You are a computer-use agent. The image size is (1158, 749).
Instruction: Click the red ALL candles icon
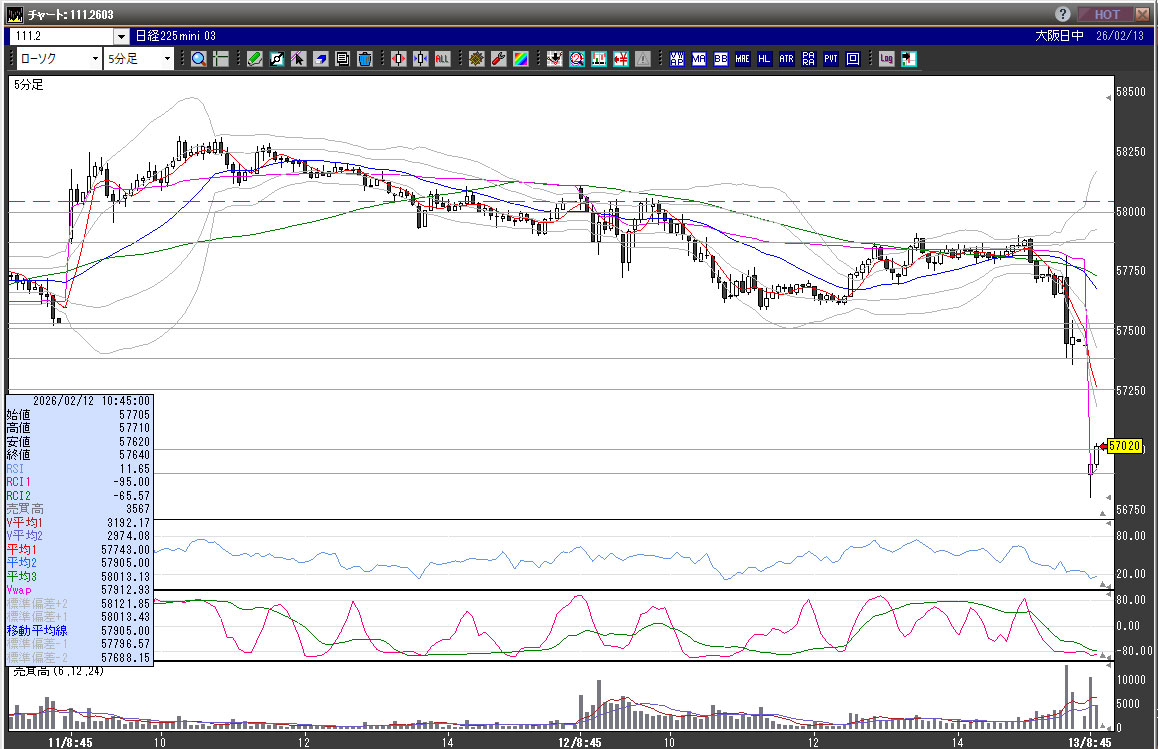442,59
